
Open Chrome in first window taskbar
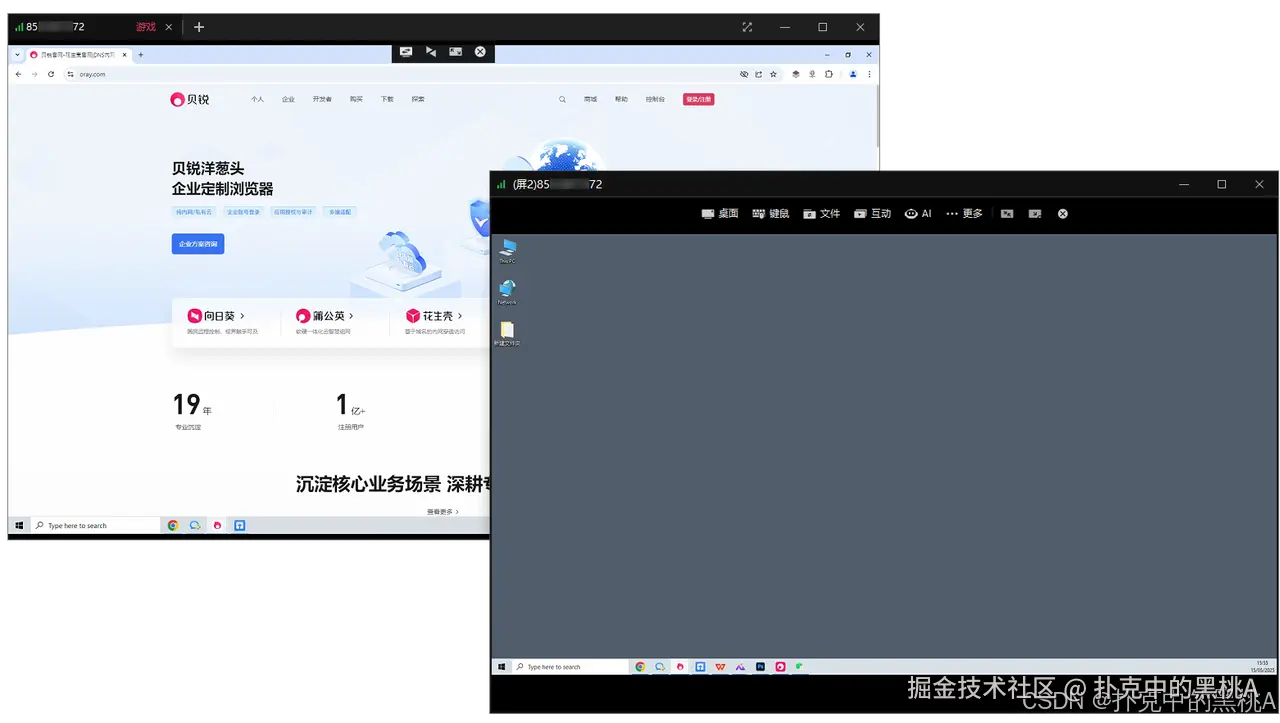[173, 525]
